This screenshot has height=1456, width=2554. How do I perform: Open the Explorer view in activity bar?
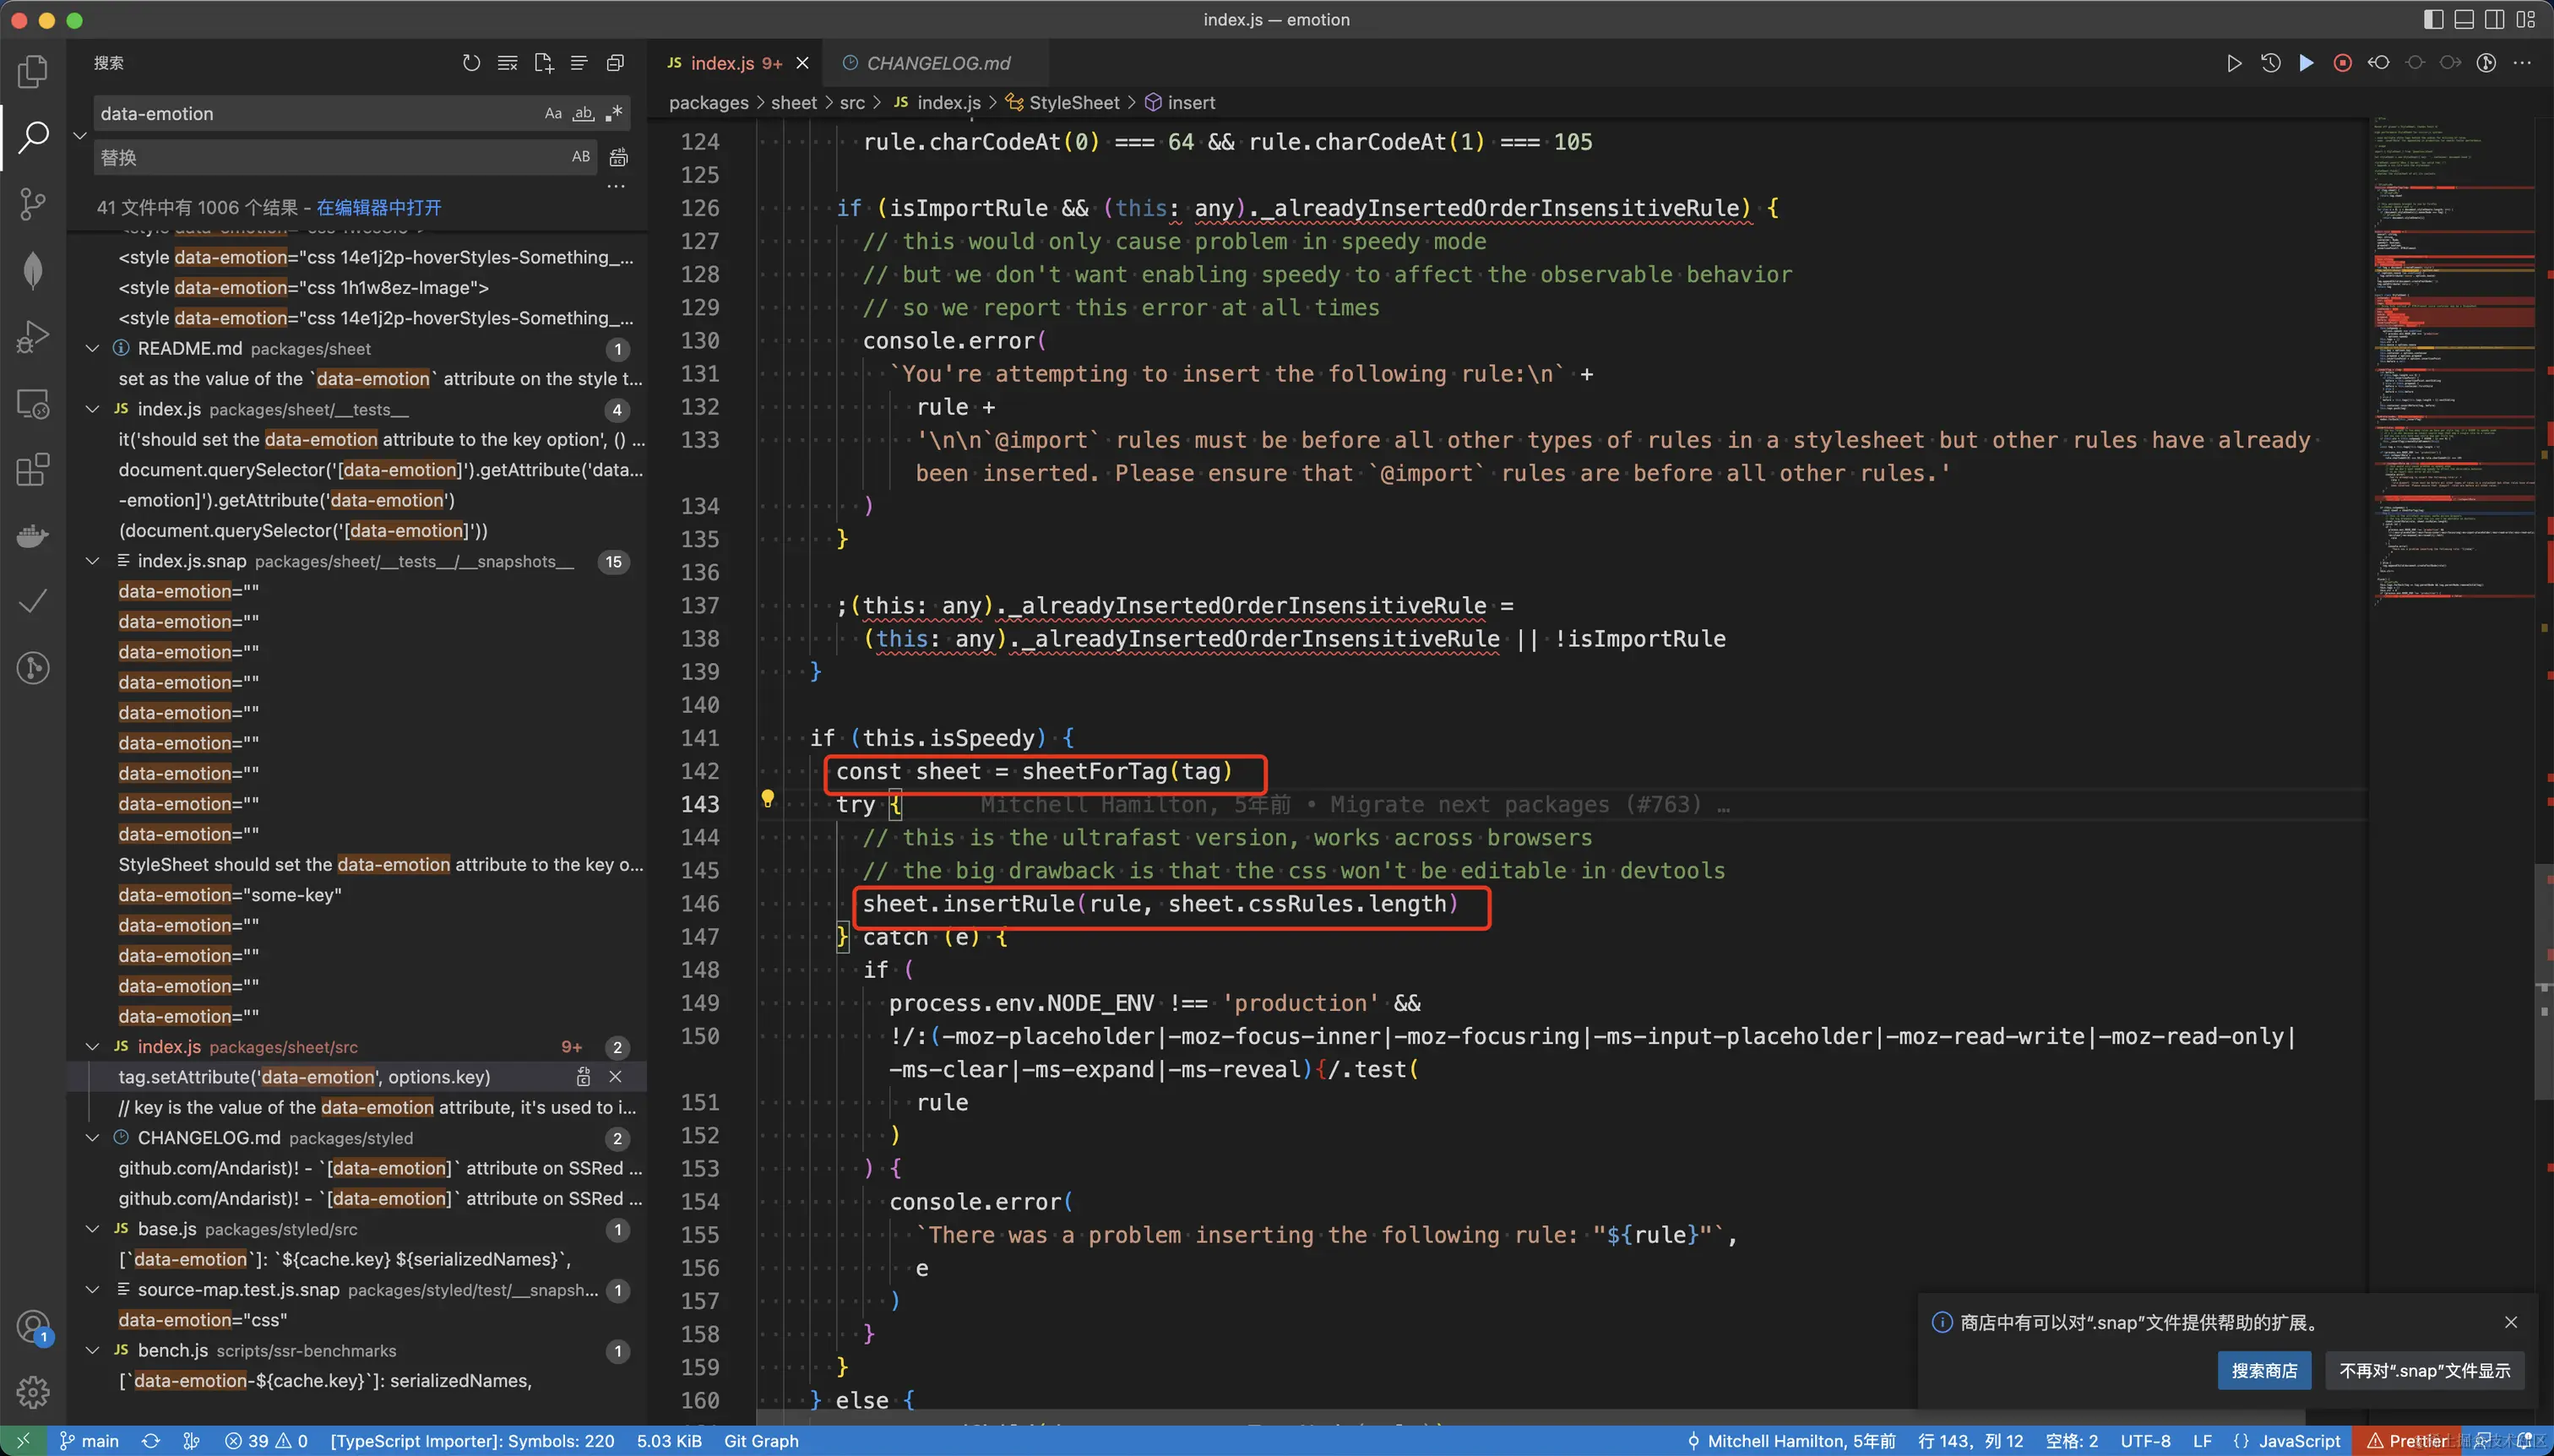tap(33, 70)
